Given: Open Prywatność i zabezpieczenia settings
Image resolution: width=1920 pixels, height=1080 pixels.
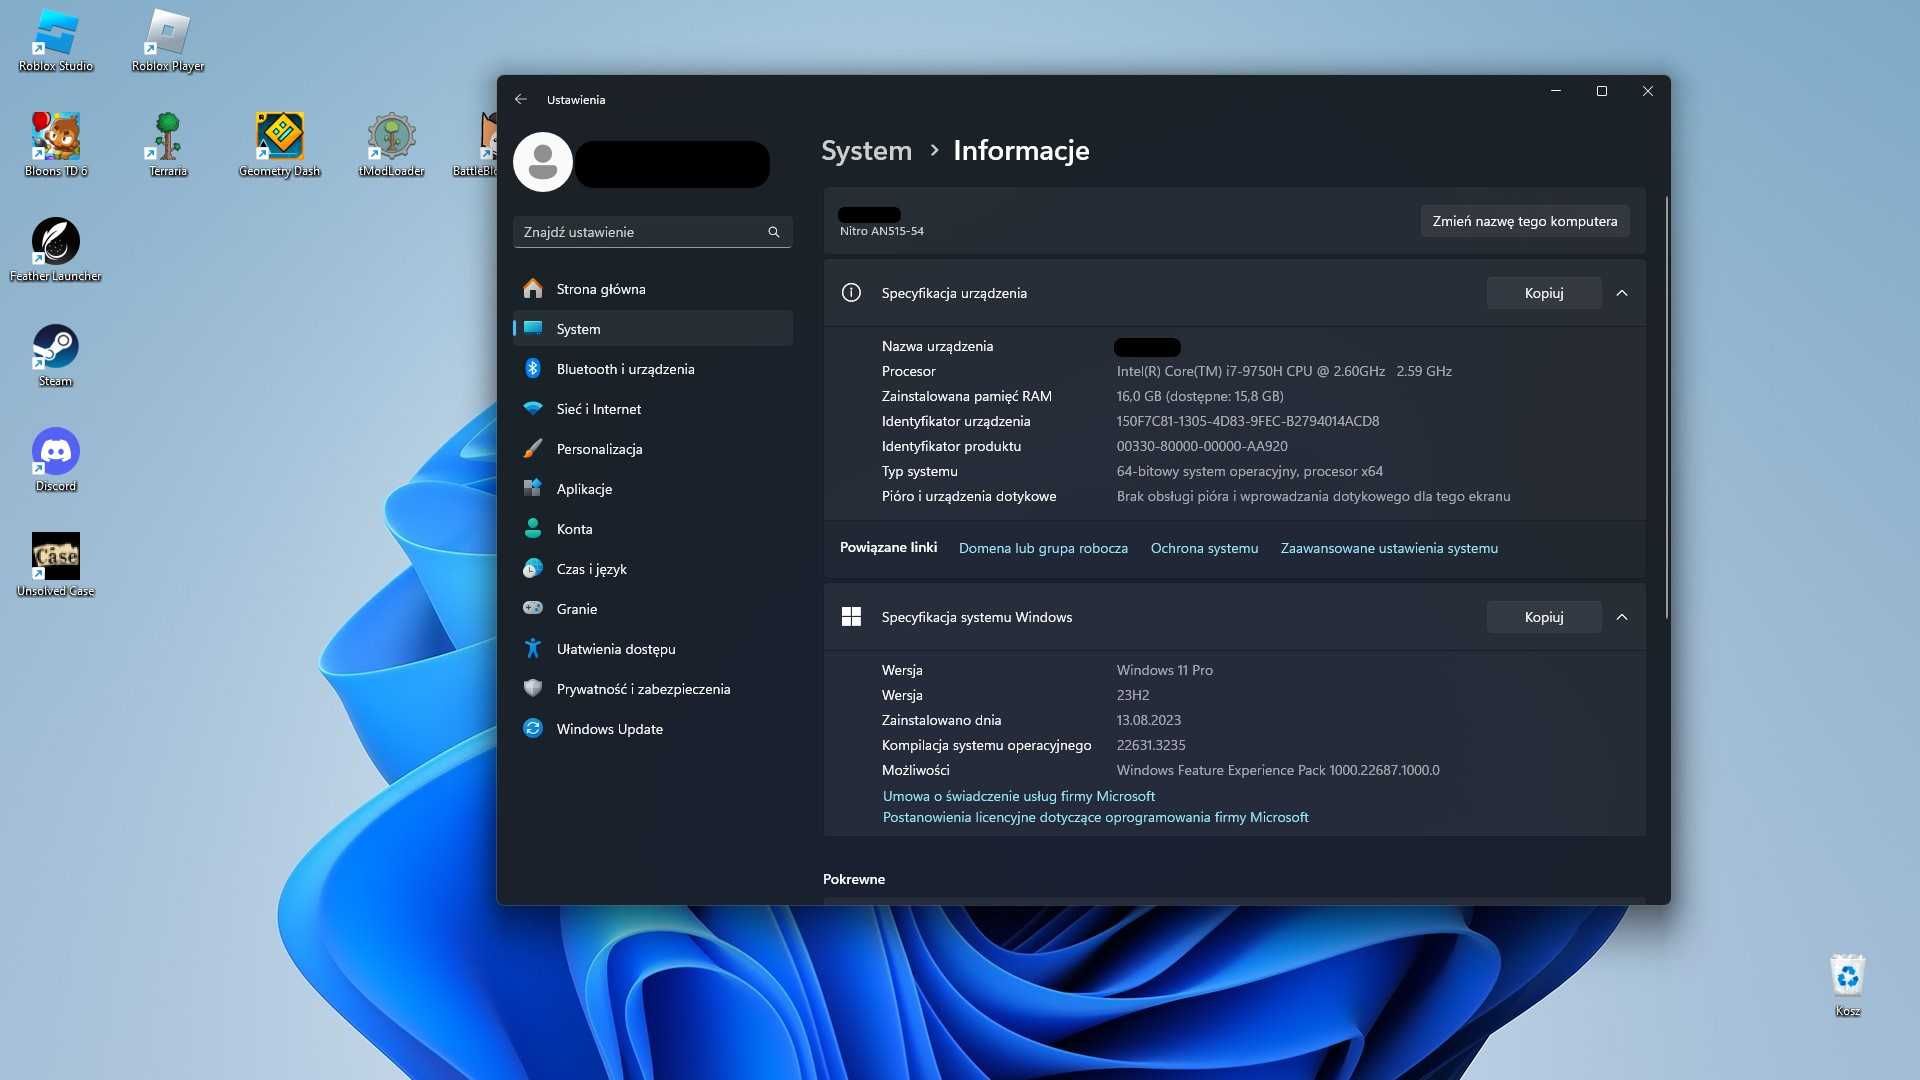Looking at the screenshot, I should click(x=653, y=689).
